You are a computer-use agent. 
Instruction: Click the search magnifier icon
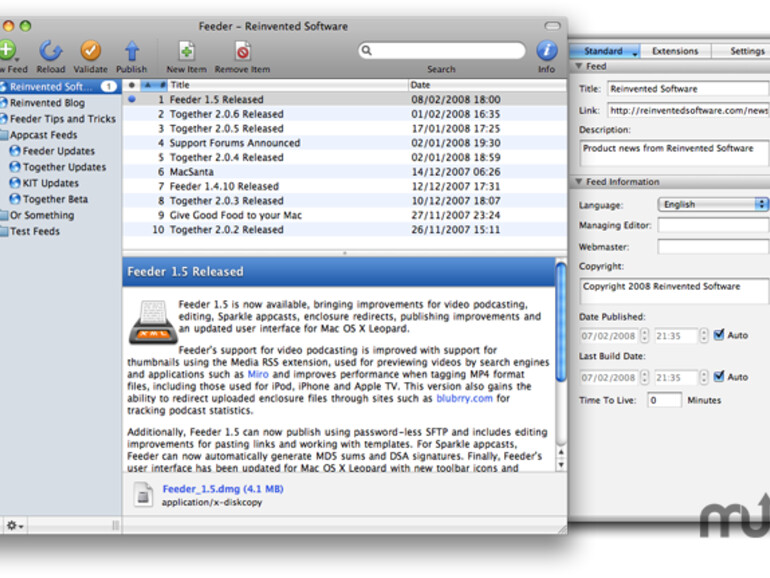(367, 50)
